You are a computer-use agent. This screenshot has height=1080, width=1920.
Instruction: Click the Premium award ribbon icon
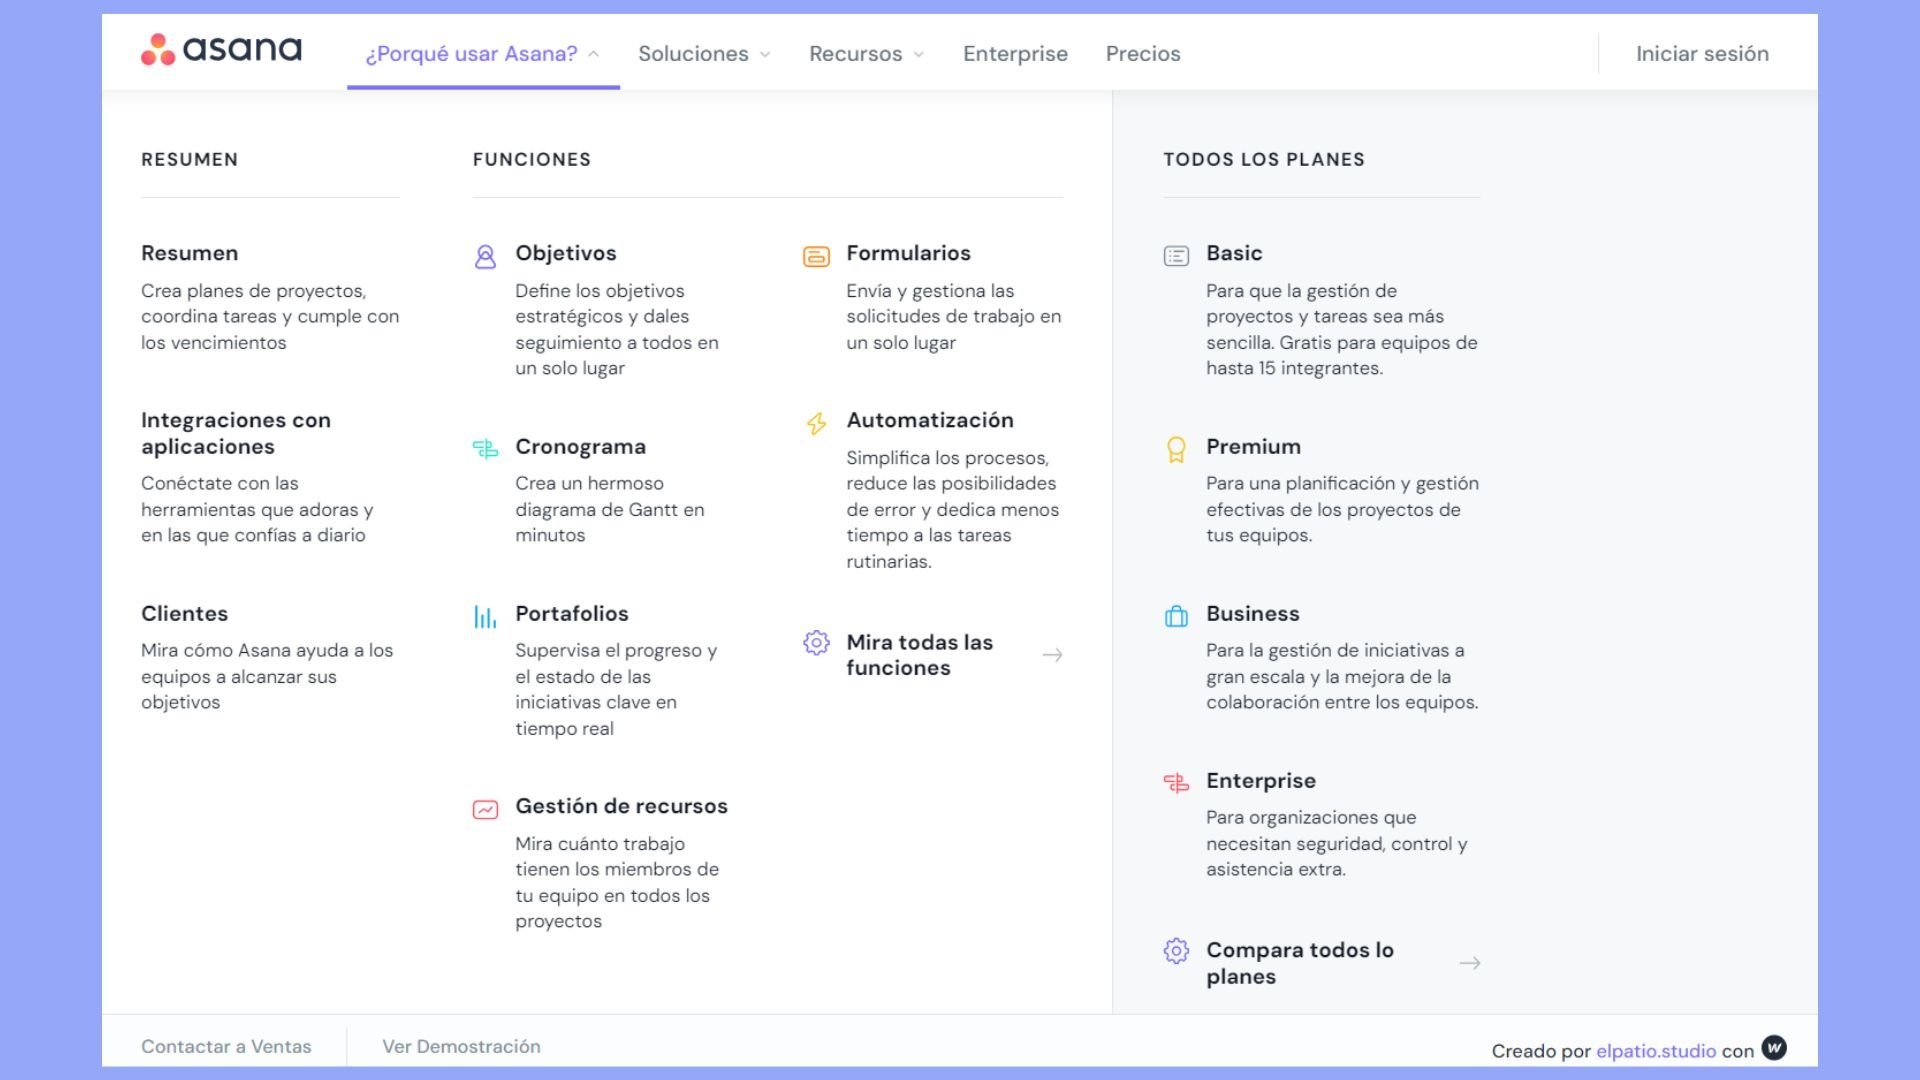click(1176, 450)
